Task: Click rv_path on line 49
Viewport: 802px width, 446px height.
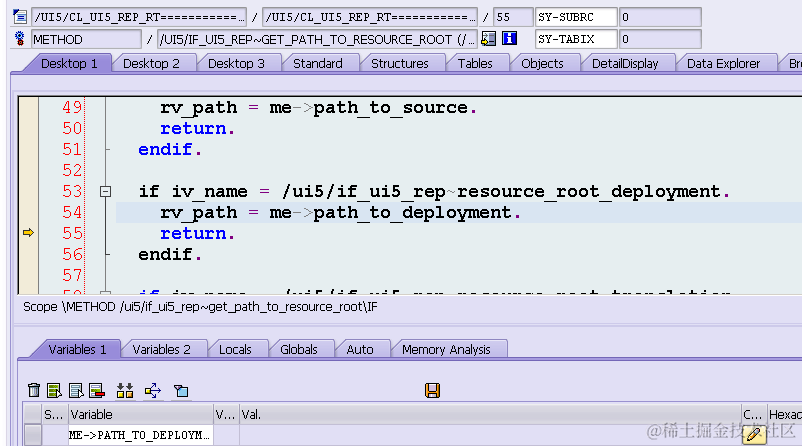Action: (x=198, y=108)
